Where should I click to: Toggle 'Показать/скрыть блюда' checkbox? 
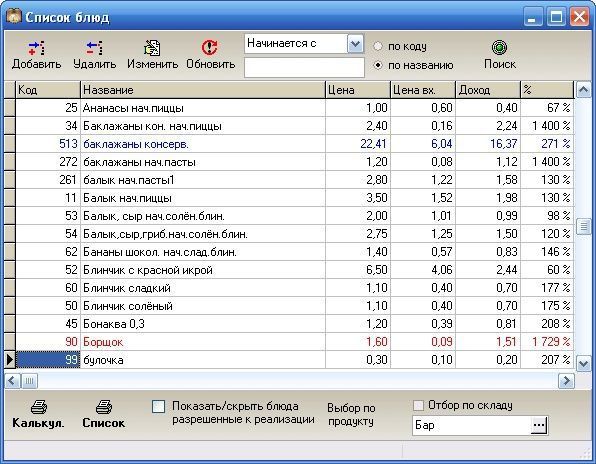[x=159, y=407]
